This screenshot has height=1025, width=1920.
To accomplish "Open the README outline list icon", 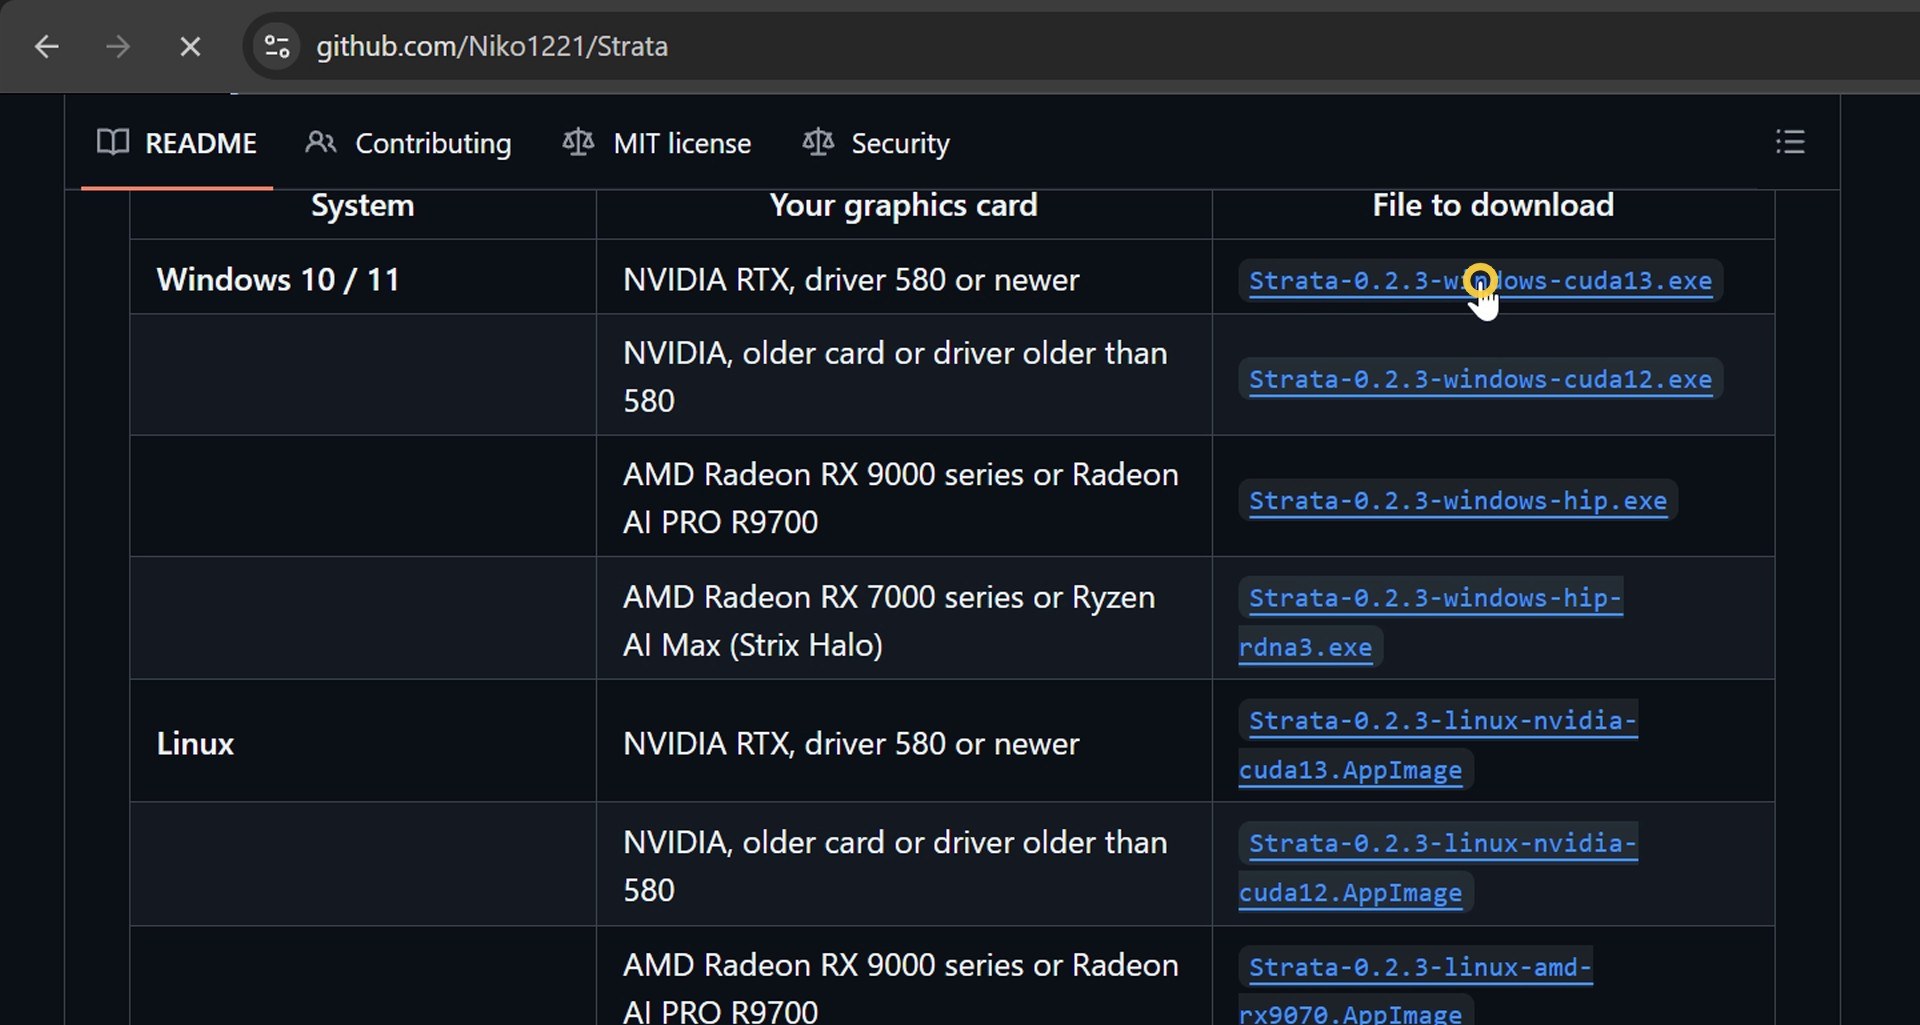I will click(1790, 142).
